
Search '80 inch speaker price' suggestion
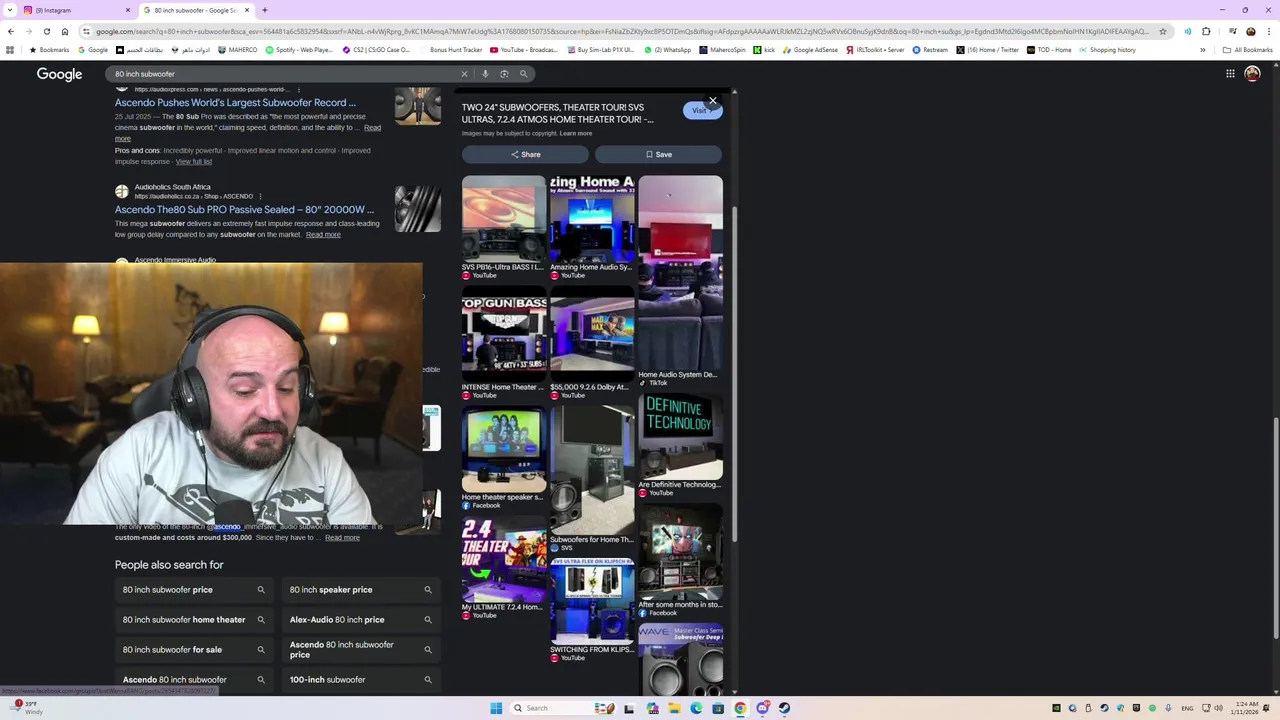pyautogui.click(x=361, y=590)
